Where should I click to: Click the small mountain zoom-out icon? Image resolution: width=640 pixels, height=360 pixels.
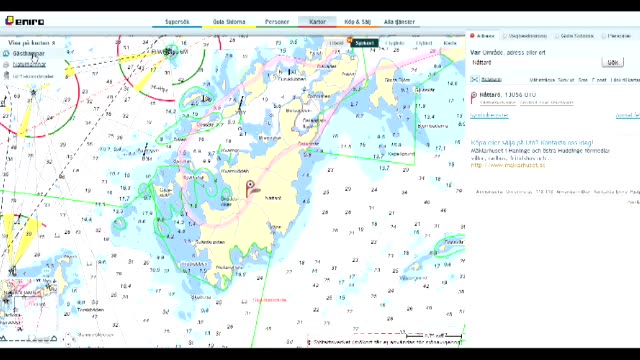click(3, 338)
